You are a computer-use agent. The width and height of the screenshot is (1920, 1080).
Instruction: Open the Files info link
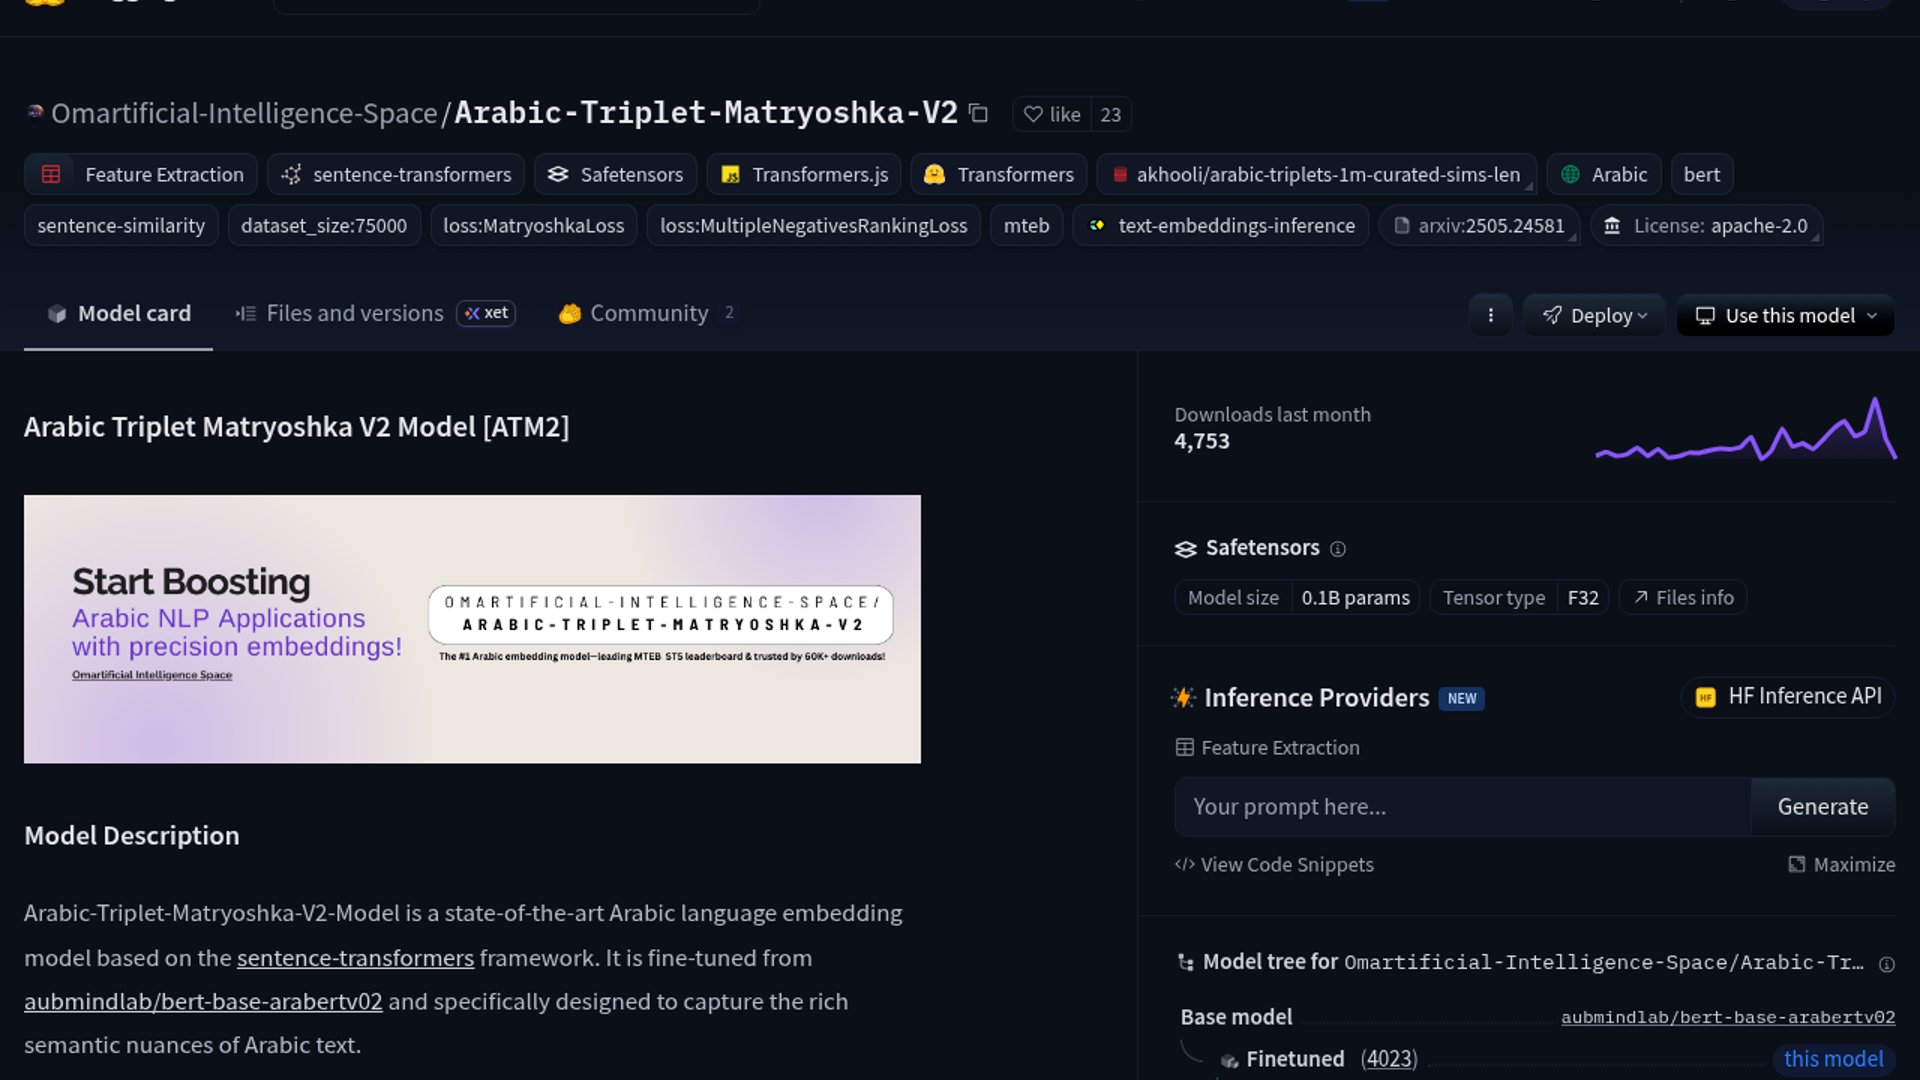(1683, 597)
